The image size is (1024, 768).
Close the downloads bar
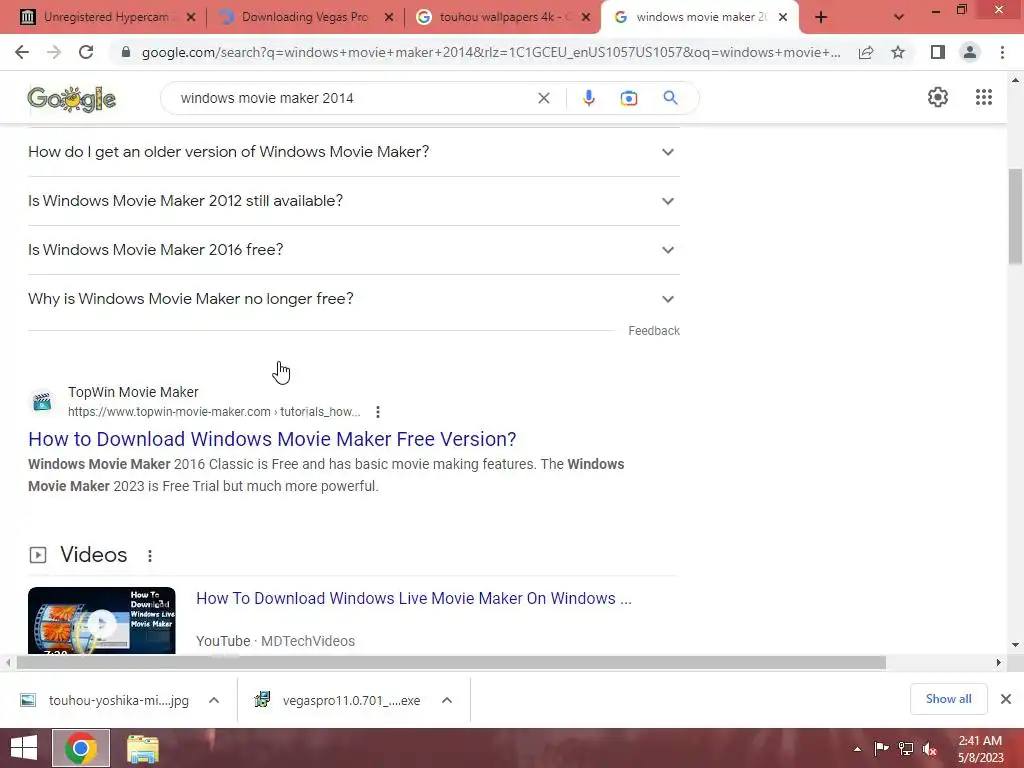(1006, 699)
